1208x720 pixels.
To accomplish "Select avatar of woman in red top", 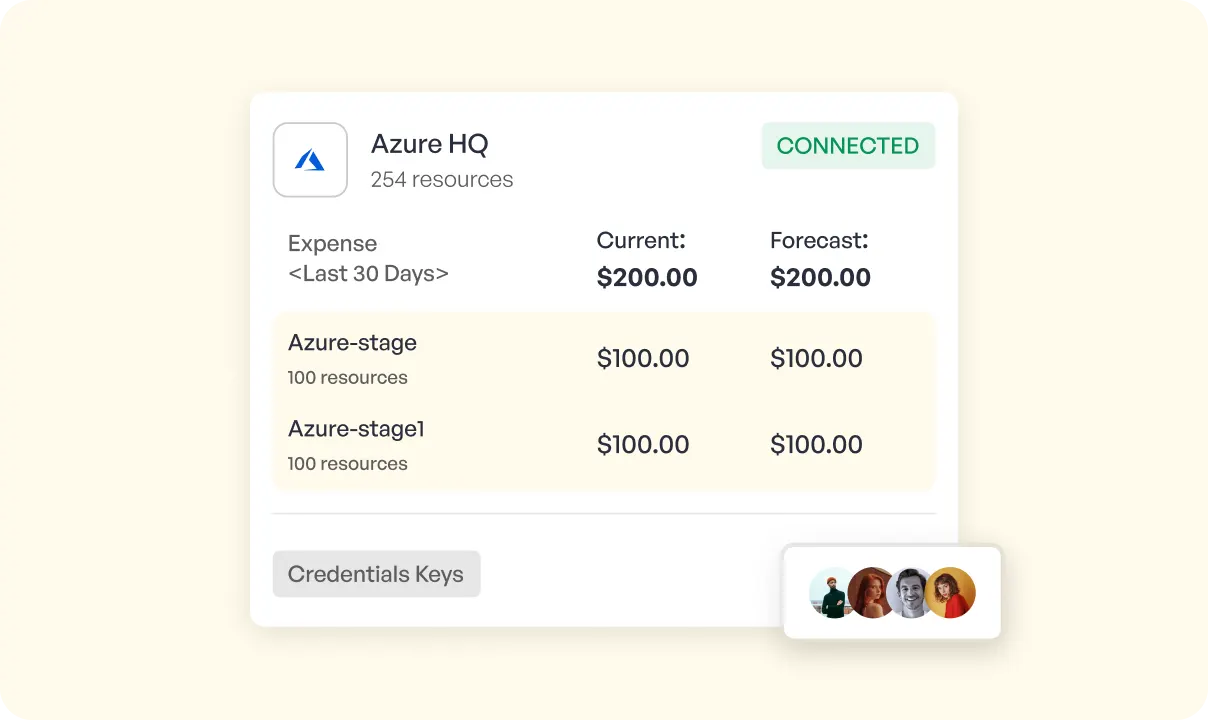I will 951,593.
